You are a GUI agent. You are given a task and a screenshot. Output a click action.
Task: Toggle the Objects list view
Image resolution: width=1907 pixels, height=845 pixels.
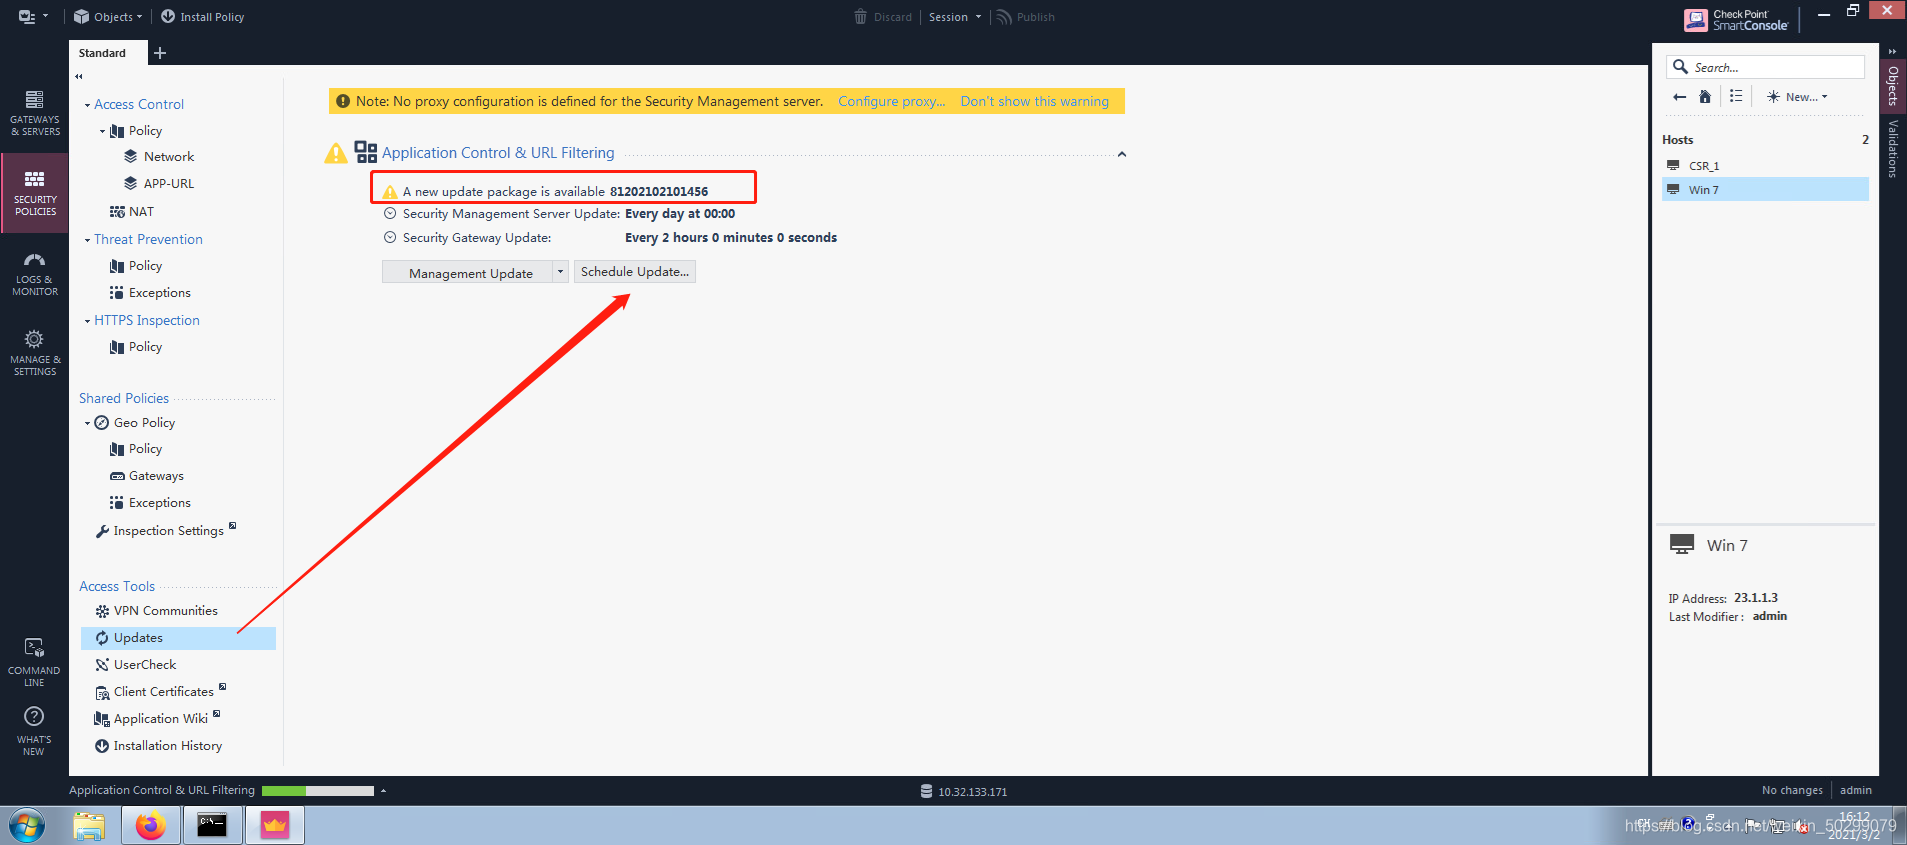1736,97
